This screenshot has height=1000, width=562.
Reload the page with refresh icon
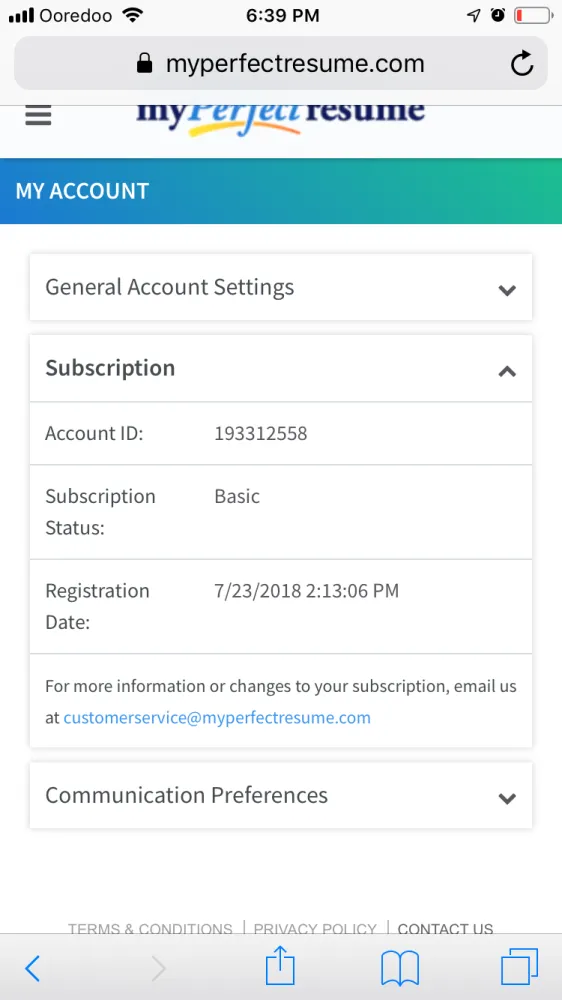click(522, 63)
